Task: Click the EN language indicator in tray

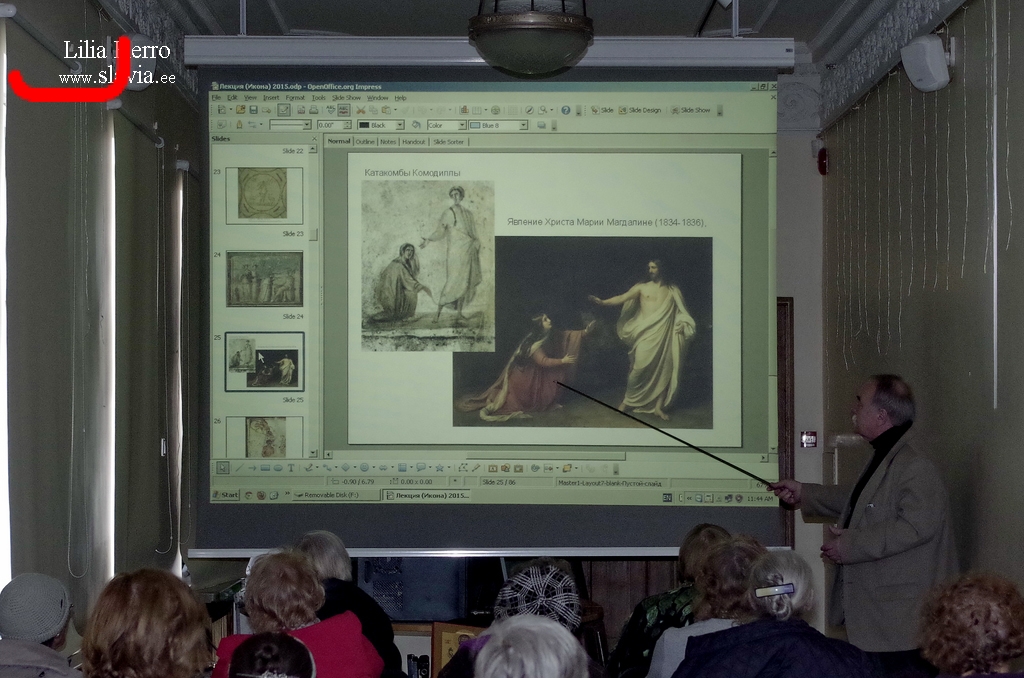Action: tap(667, 498)
